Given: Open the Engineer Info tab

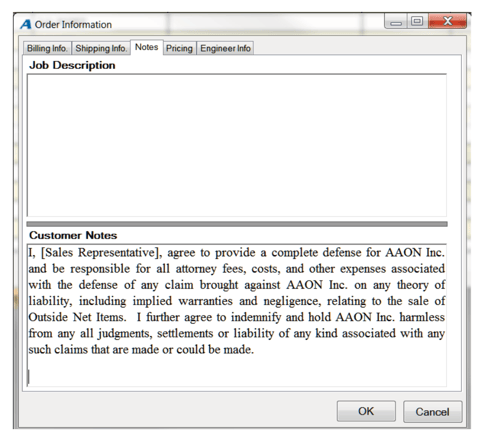Looking at the screenshot, I should [225, 48].
